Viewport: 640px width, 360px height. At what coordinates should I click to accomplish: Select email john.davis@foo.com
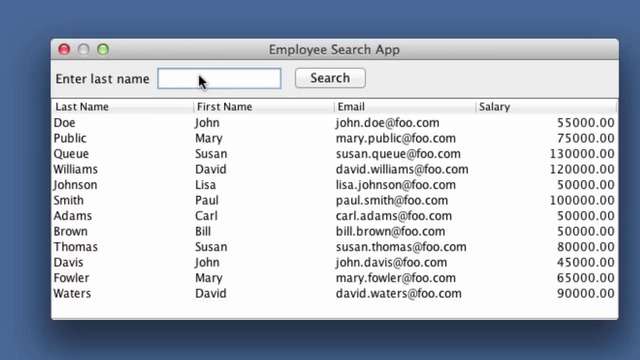(x=391, y=262)
